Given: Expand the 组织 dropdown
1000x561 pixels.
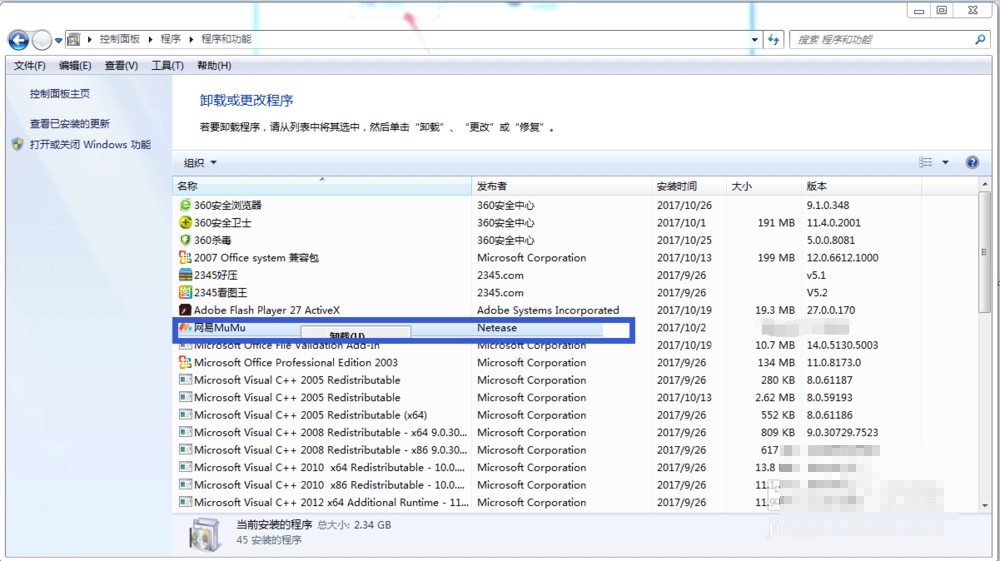Looking at the screenshot, I should pos(200,163).
